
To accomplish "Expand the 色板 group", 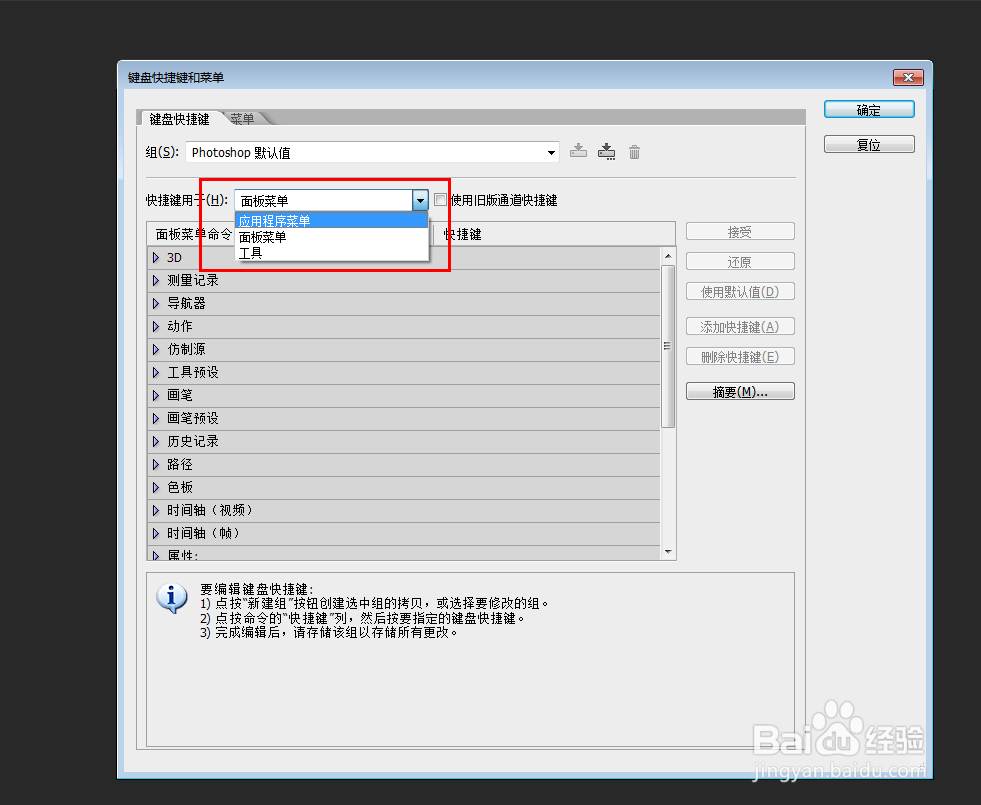I will [156, 487].
